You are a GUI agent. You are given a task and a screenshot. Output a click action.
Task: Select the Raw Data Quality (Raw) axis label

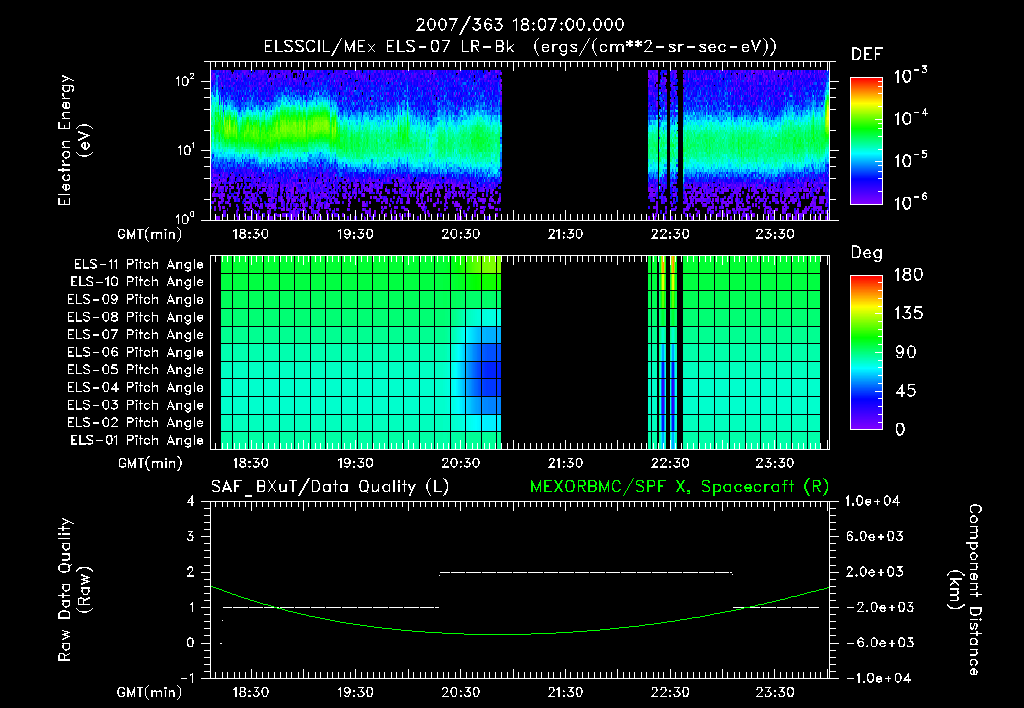(x=74, y=590)
